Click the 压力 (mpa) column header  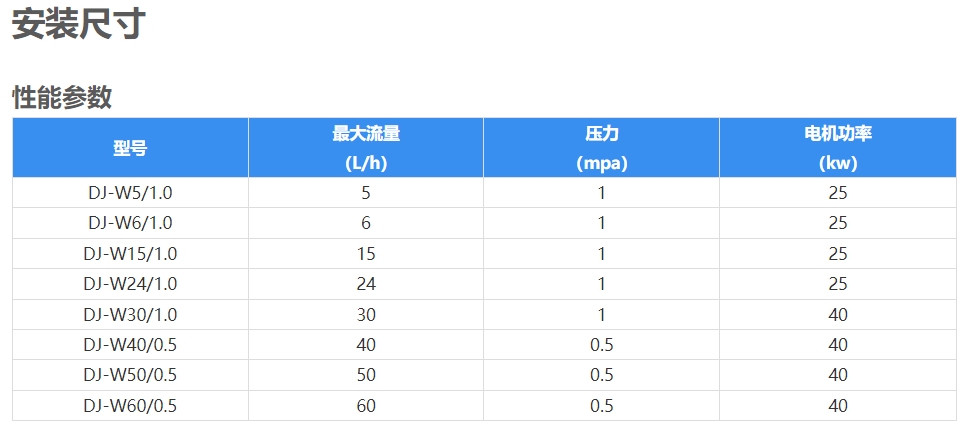(x=601, y=148)
